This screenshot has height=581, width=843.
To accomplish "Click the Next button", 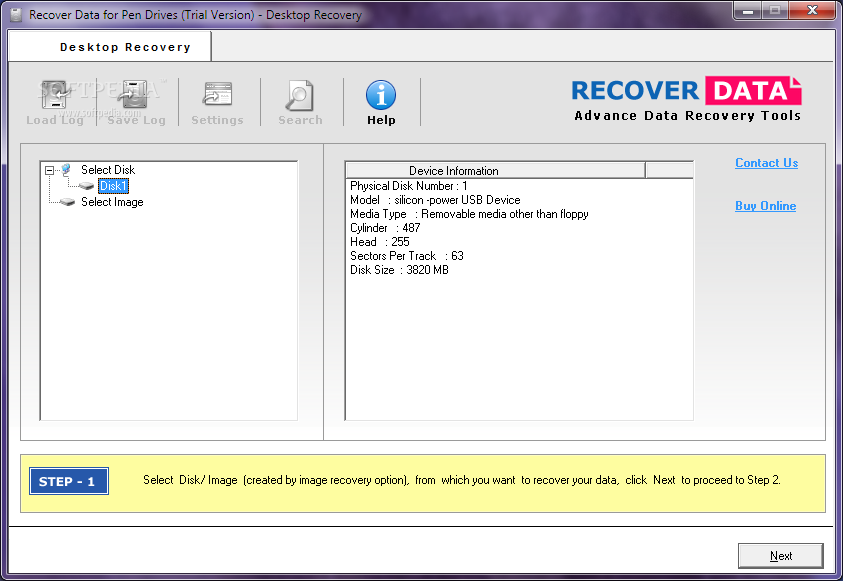I will [x=780, y=556].
